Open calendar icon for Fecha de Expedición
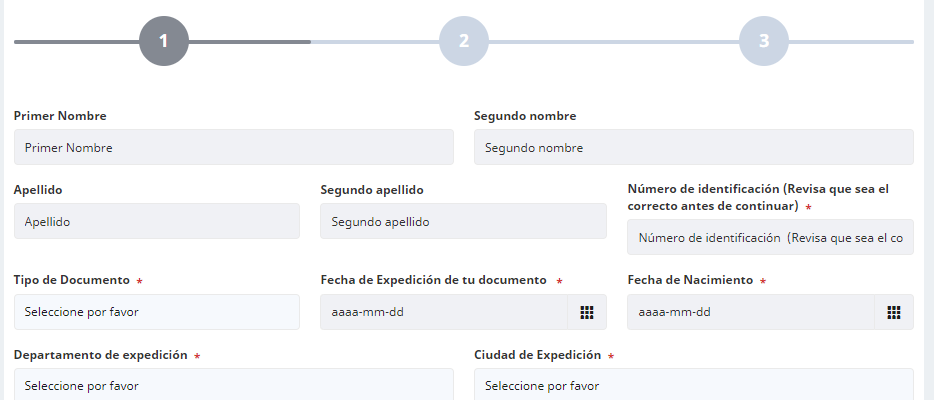 587,312
